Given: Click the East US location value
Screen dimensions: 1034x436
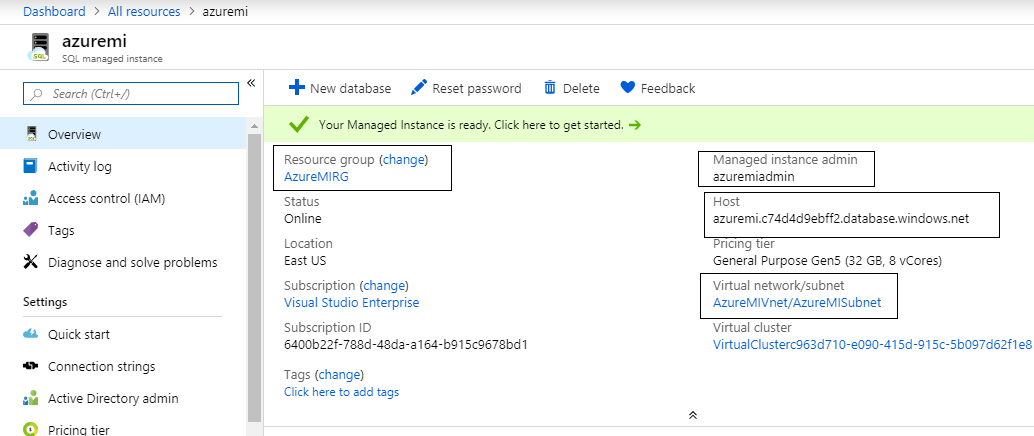Looking at the screenshot, I should [305, 261].
